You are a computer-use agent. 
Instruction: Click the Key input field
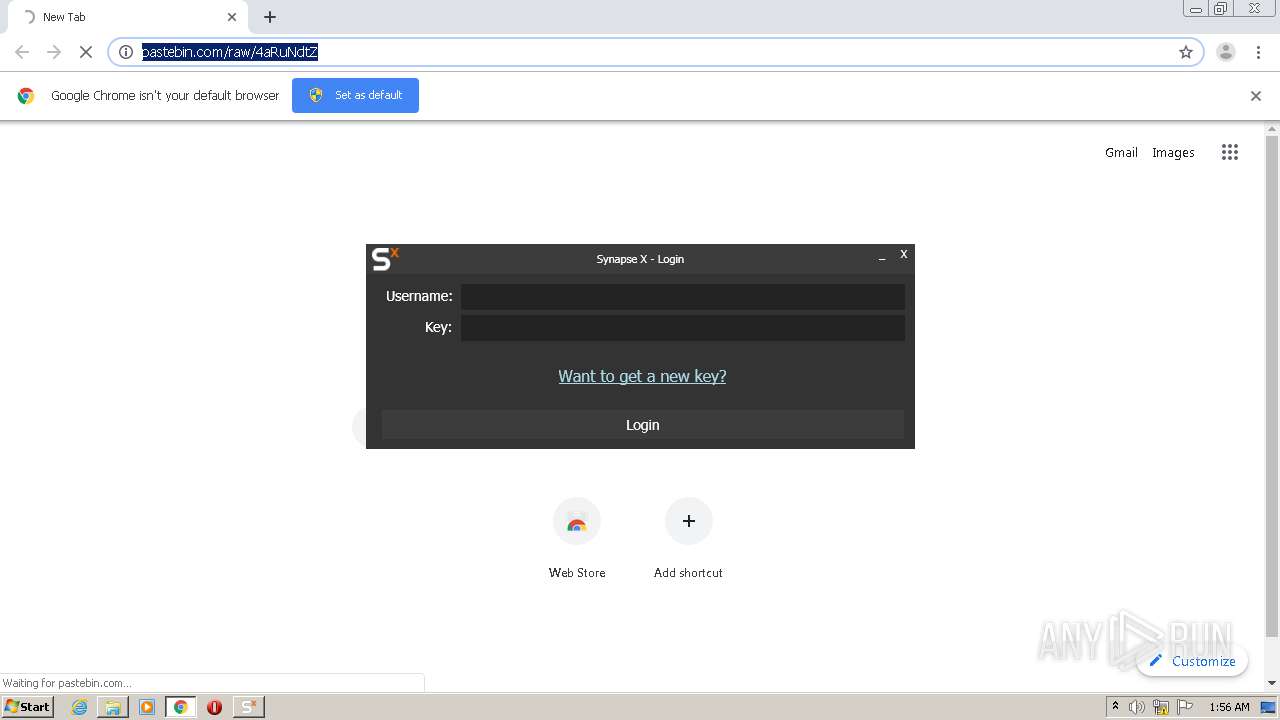pos(683,327)
